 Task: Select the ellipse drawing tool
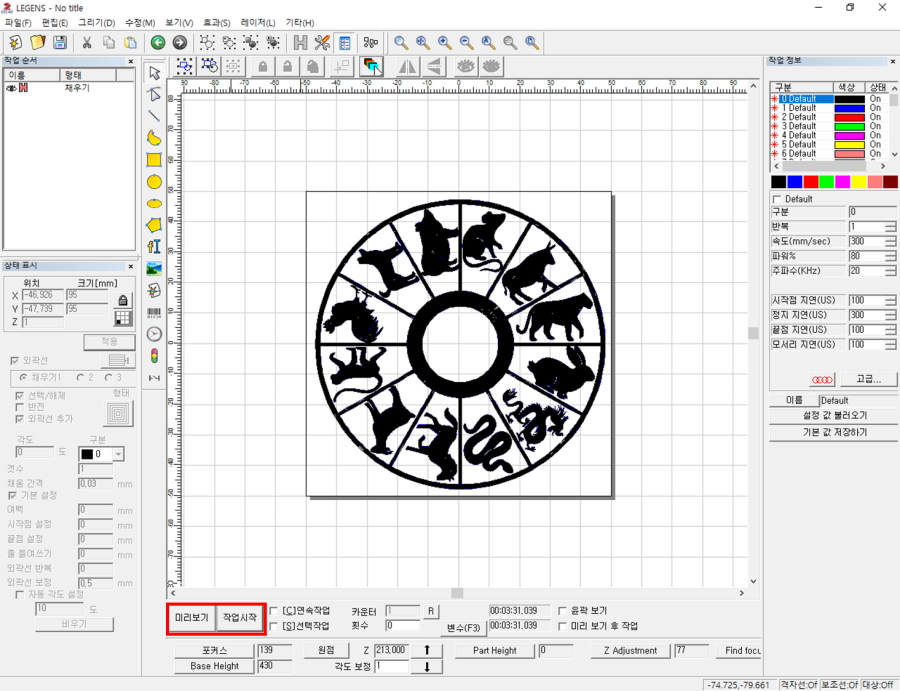click(x=154, y=204)
